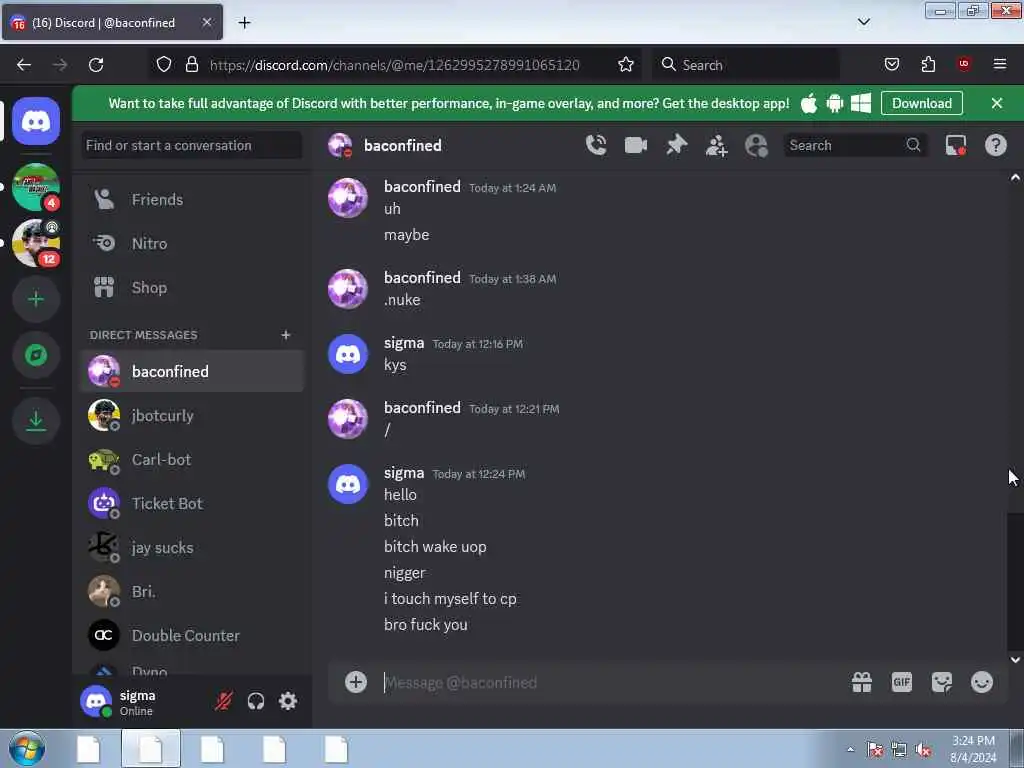
Task: Click the browser Search box
Action: (x=746, y=65)
